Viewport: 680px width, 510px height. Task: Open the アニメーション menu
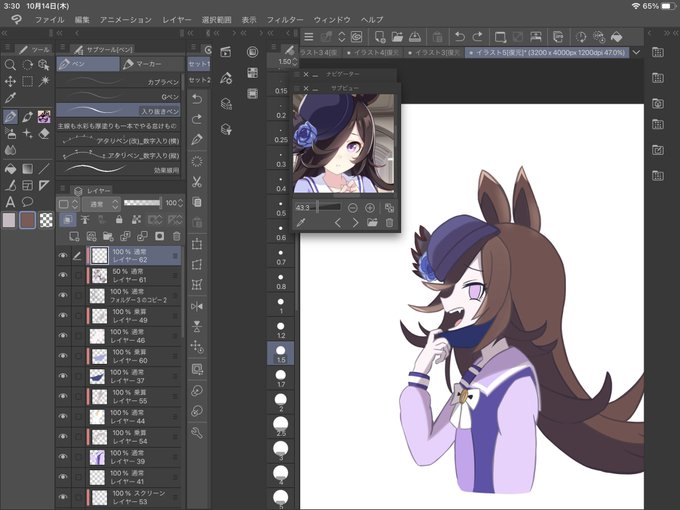[x=126, y=20]
